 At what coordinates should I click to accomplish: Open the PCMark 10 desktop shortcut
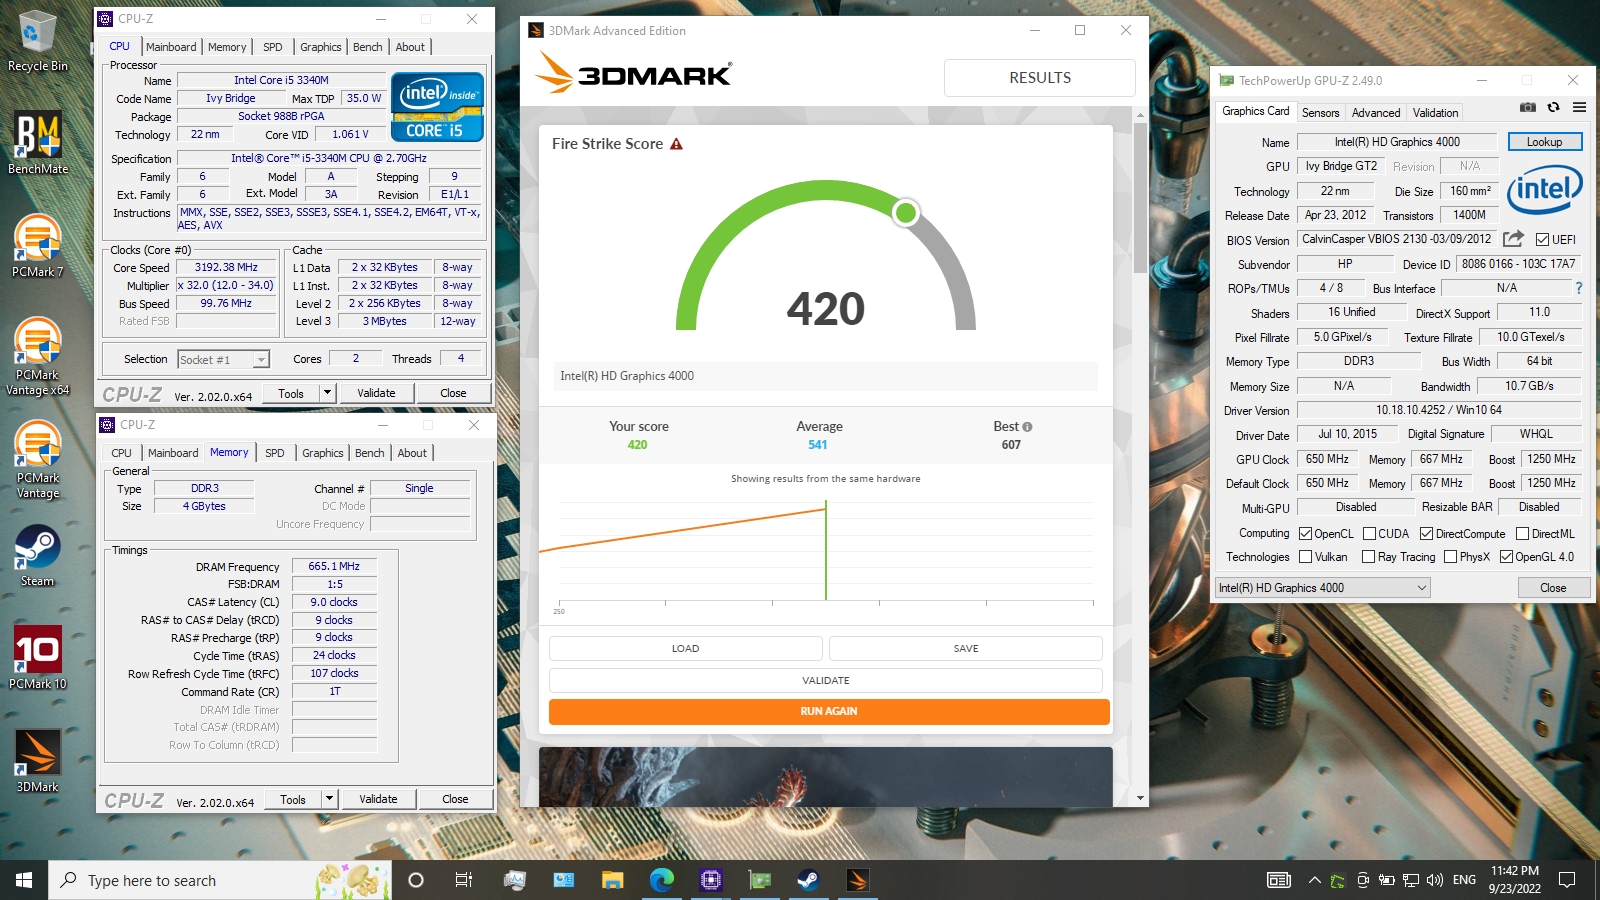click(38, 657)
